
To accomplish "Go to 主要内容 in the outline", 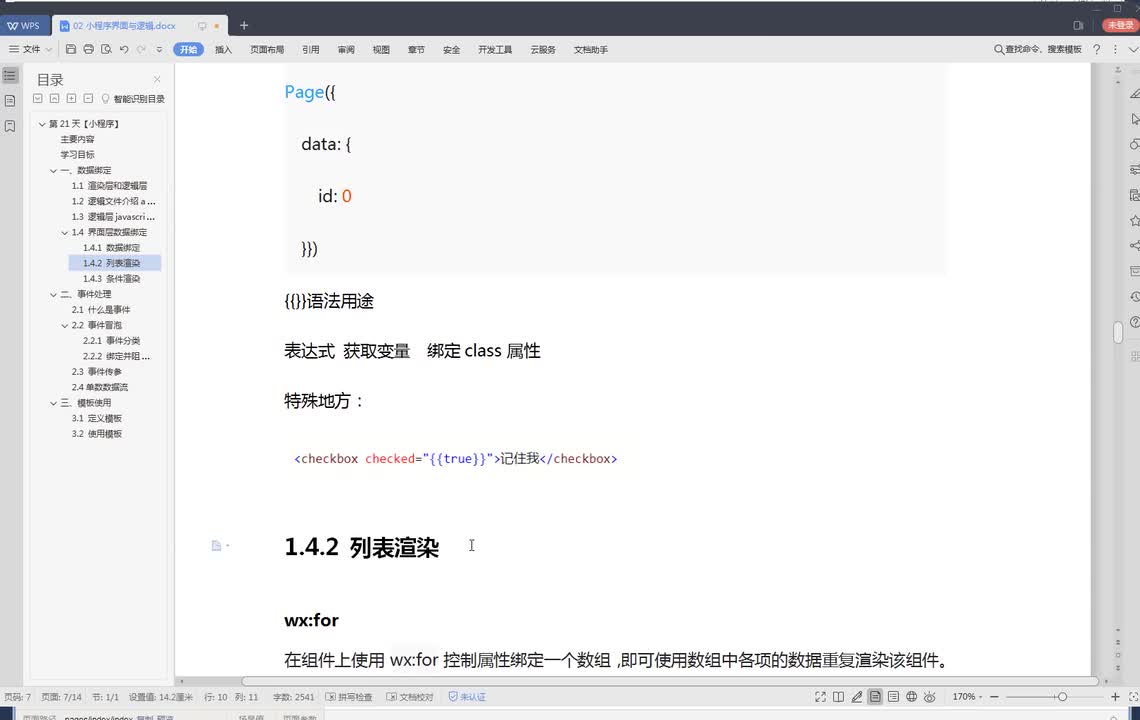I will [x=77, y=139].
